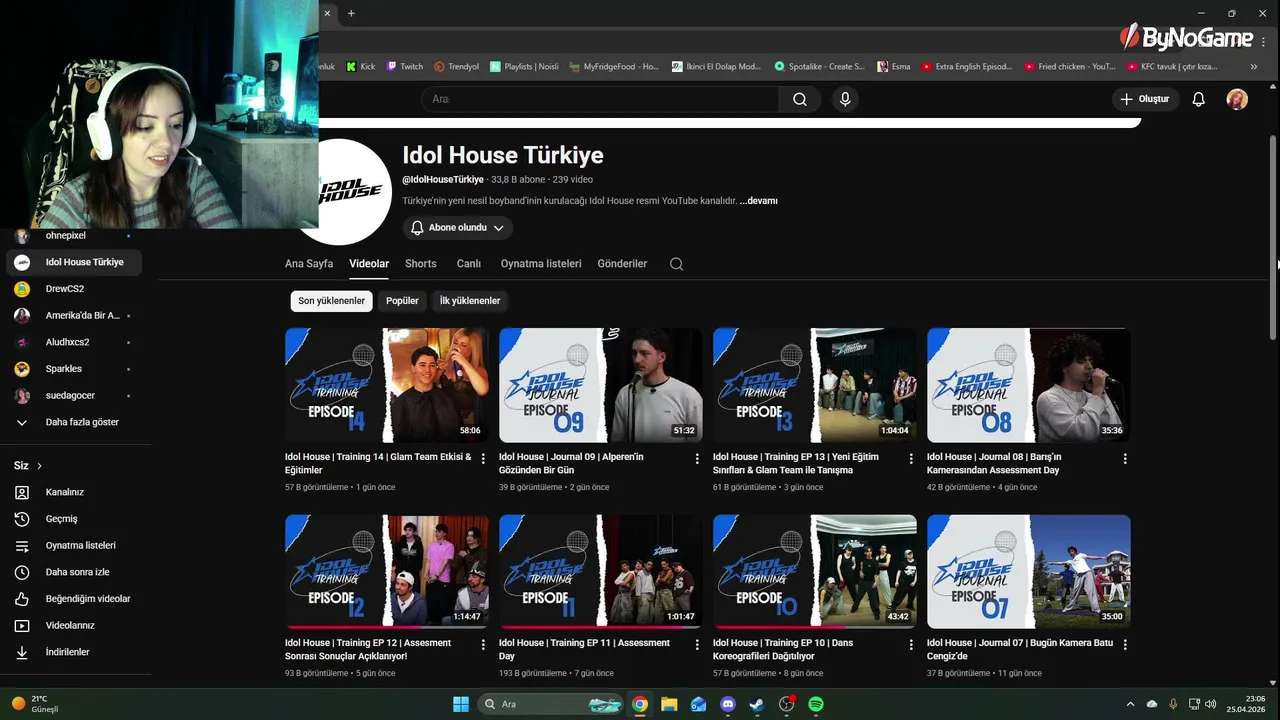Open Journal 09 Alperen'in Gözünden title
This screenshot has height=720, width=1280.
(571, 463)
